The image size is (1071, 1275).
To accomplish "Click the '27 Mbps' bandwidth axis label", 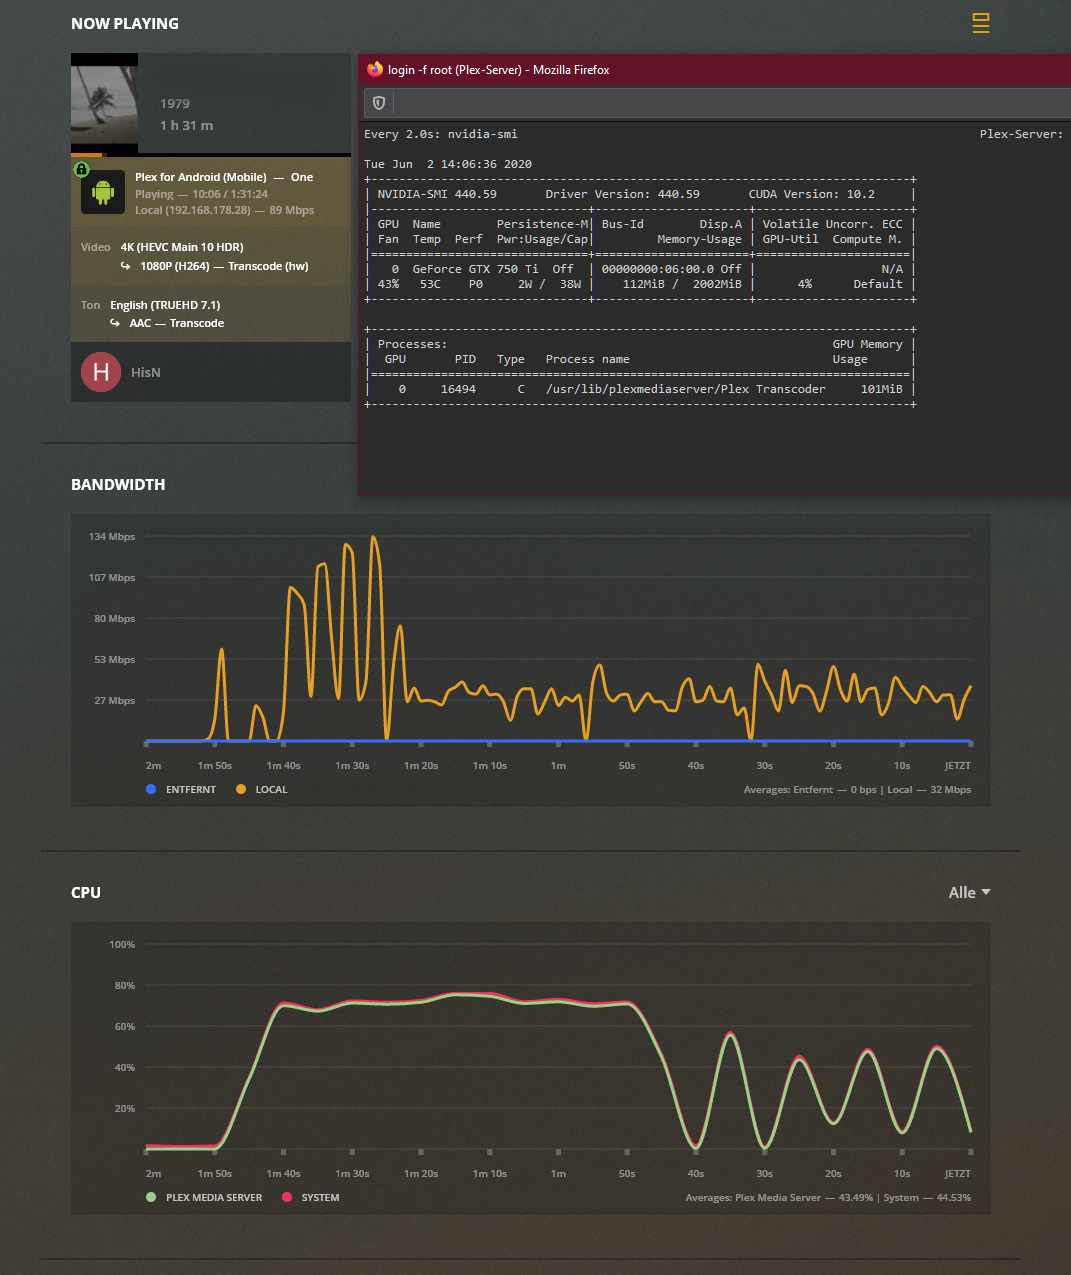I will coord(115,701).
